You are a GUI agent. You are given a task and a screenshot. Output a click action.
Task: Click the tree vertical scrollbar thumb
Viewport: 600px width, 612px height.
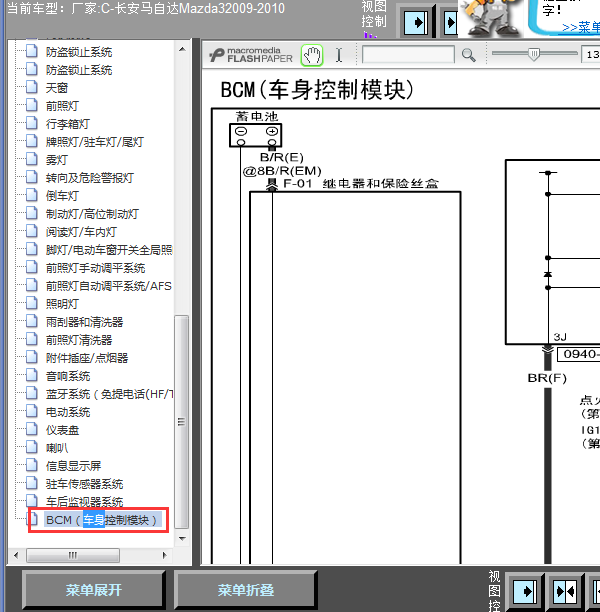182,422
